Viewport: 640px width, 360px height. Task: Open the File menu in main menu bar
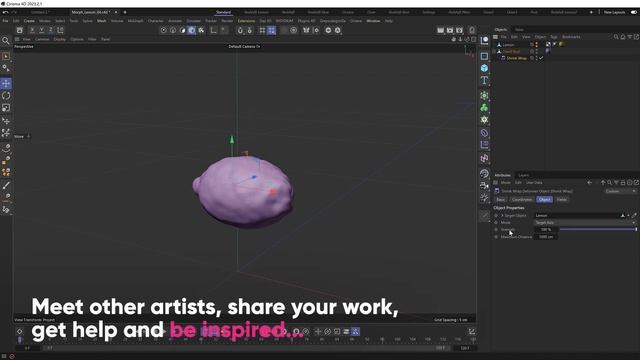[x=5, y=20]
